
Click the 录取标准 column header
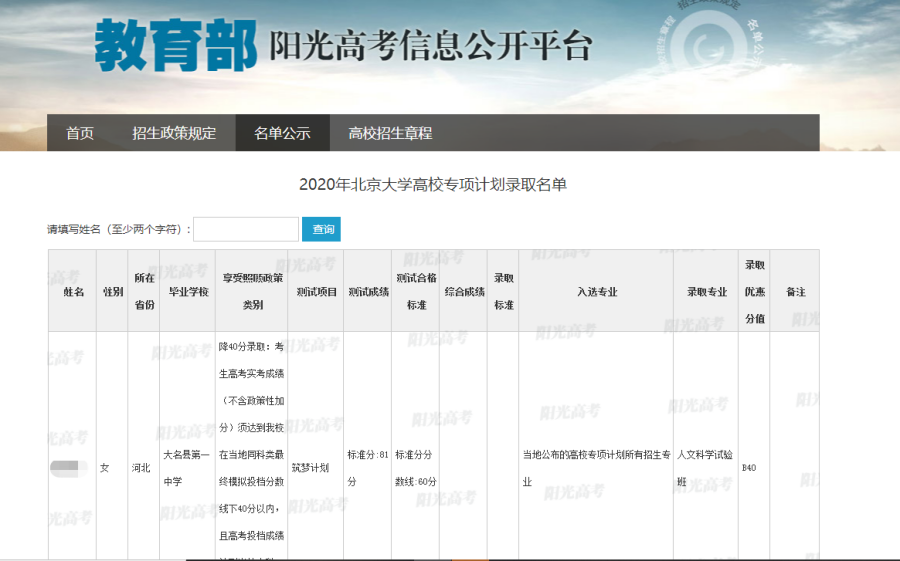[x=503, y=291]
